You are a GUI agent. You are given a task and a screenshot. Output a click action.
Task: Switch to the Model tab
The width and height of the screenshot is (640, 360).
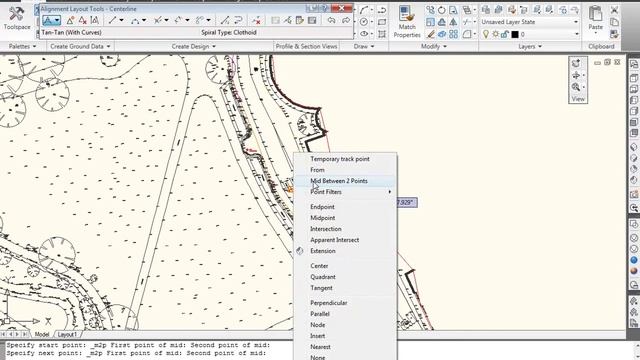[42, 334]
